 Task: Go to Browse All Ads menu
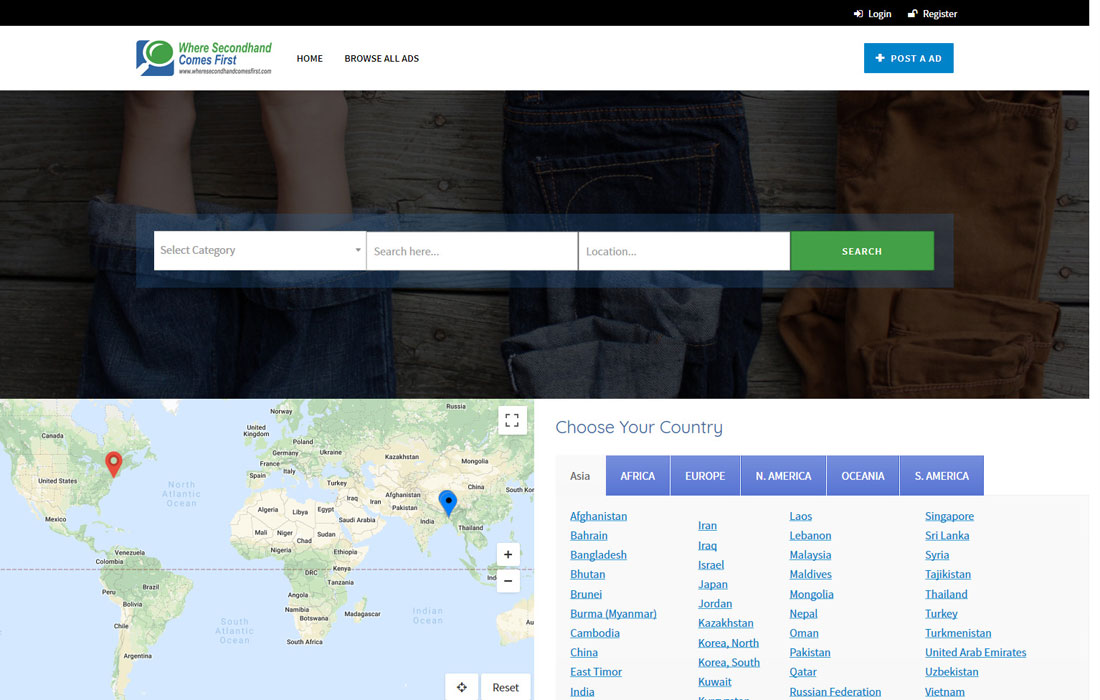(381, 59)
